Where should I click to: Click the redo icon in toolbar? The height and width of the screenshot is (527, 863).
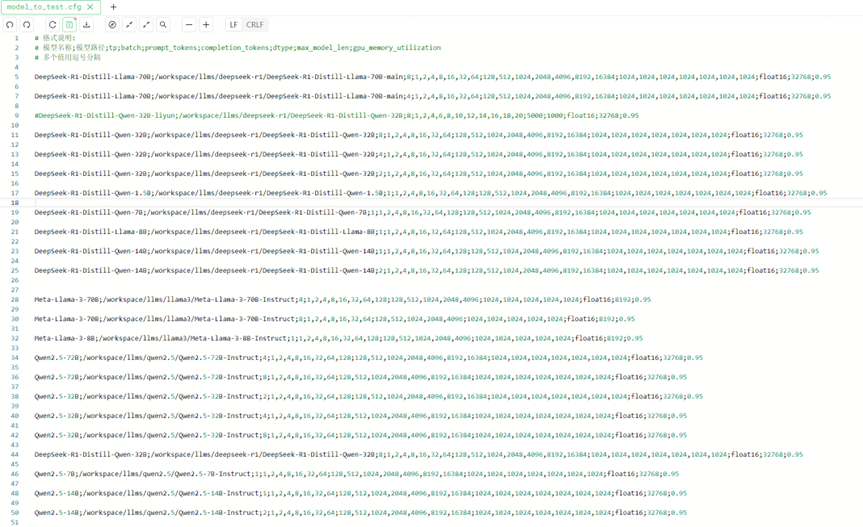tap(27, 24)
